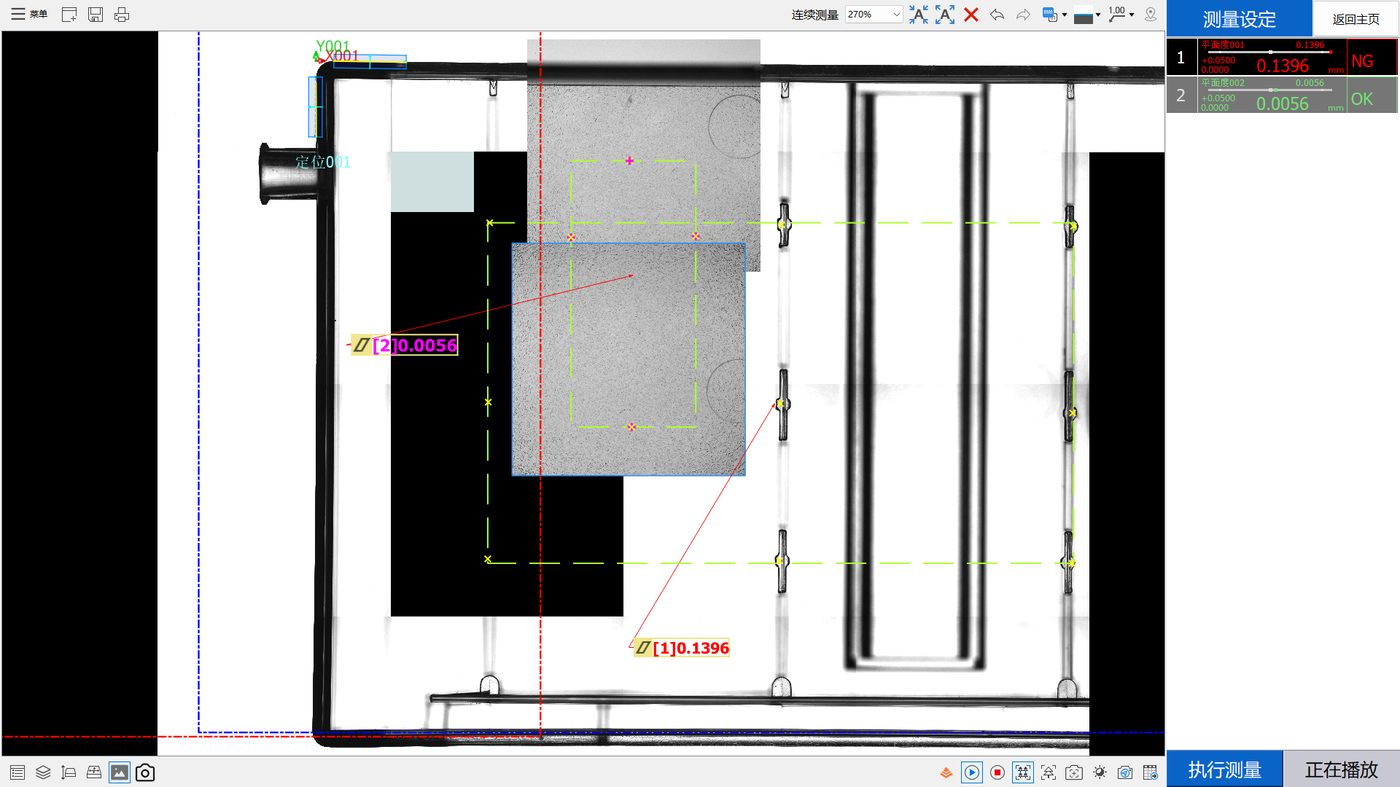The image size is (1400, 787).
Task: Select measurement result row 1
Action: point(1283,57)
